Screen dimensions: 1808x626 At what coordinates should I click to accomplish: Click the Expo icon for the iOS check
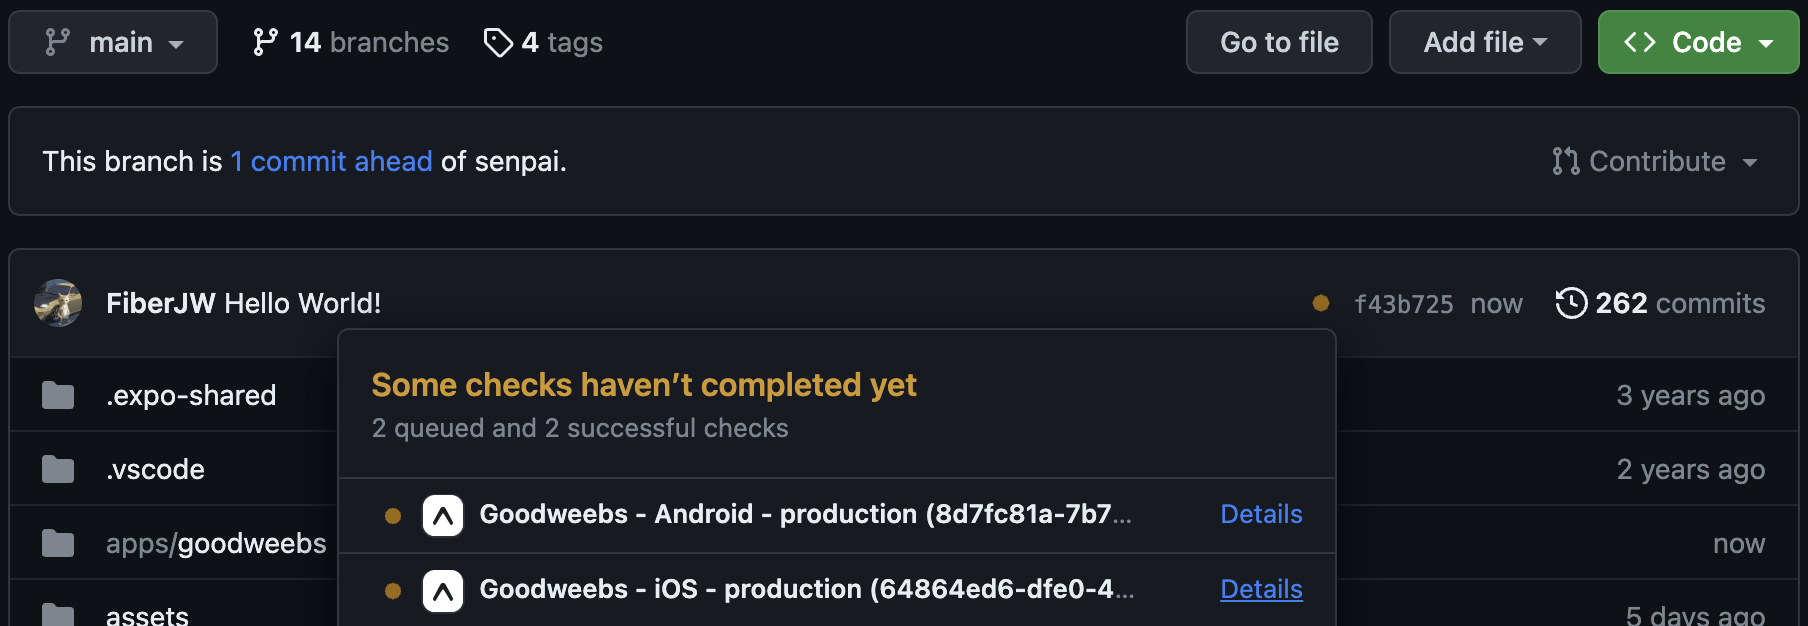(441, 589)
